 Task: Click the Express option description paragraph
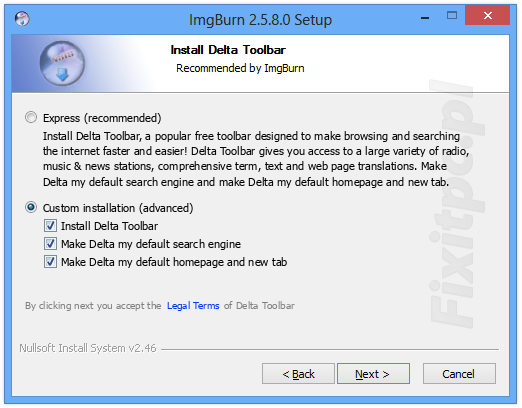tap(256, 159)
